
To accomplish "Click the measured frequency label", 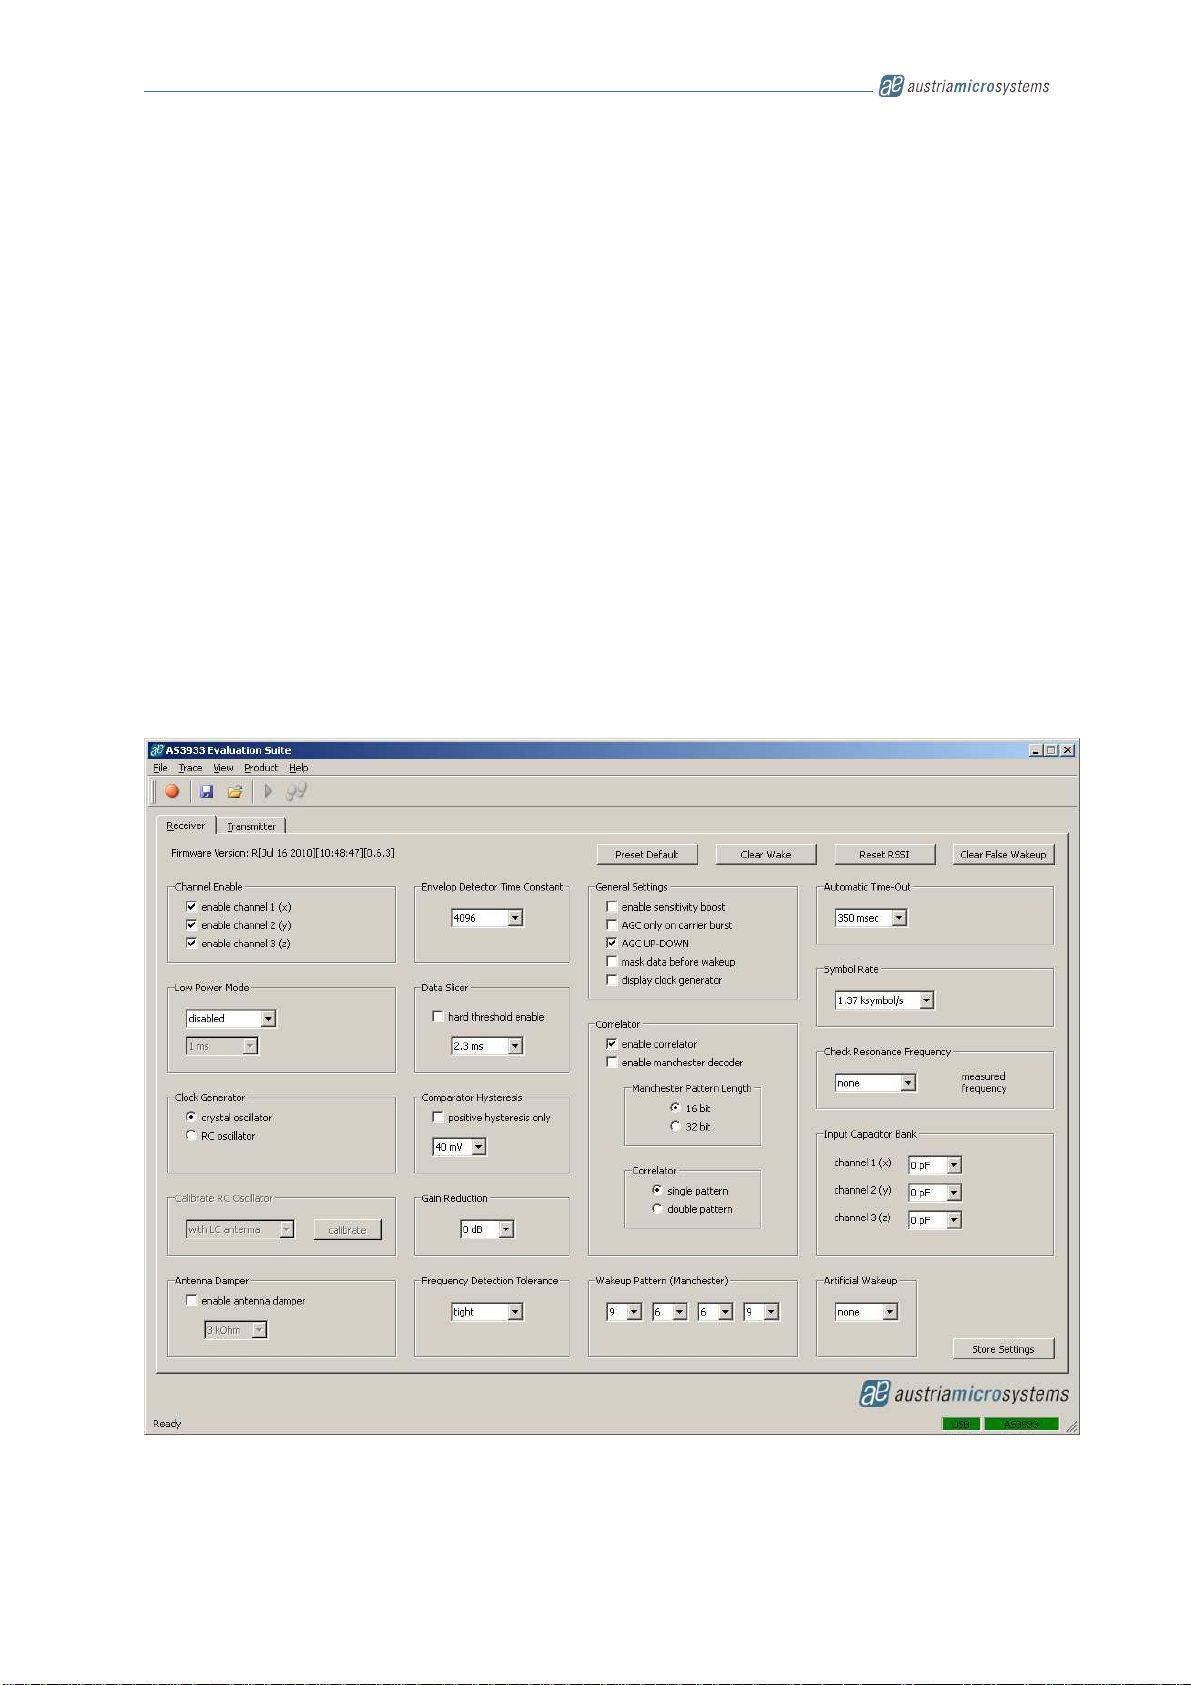I will point(984,1083).
